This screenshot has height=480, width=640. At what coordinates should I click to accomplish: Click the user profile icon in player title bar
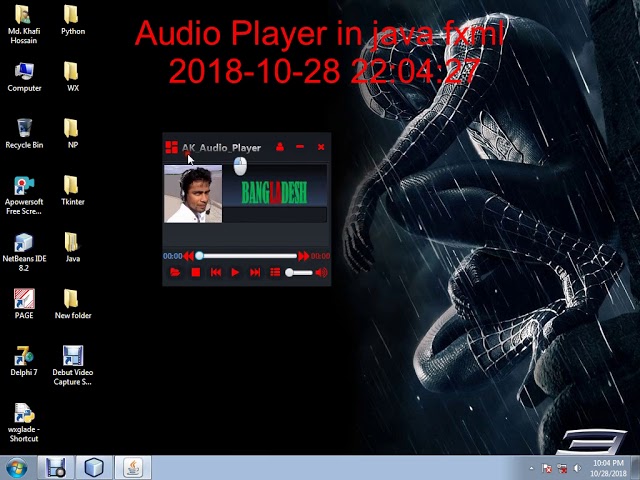click(280, 147)
